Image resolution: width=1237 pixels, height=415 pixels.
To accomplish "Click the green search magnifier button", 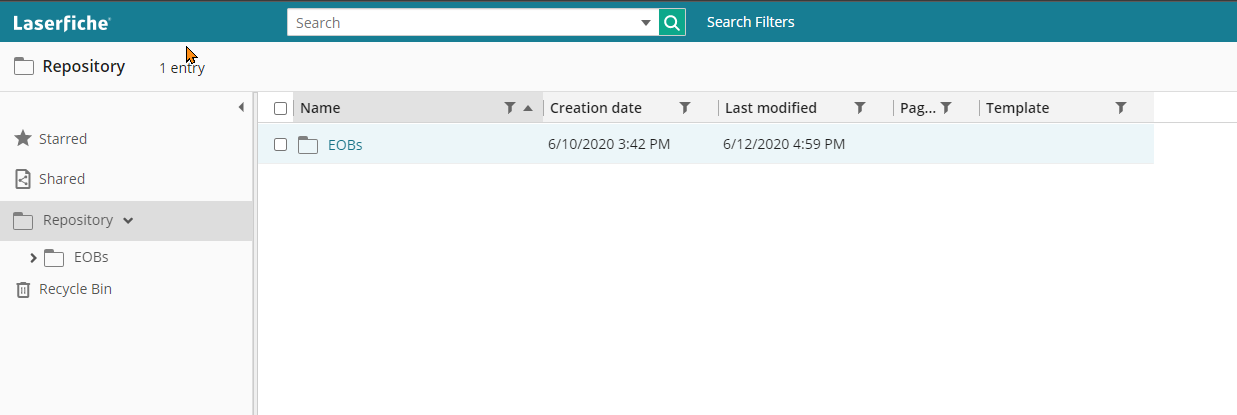I will click(x=673, y=22).
